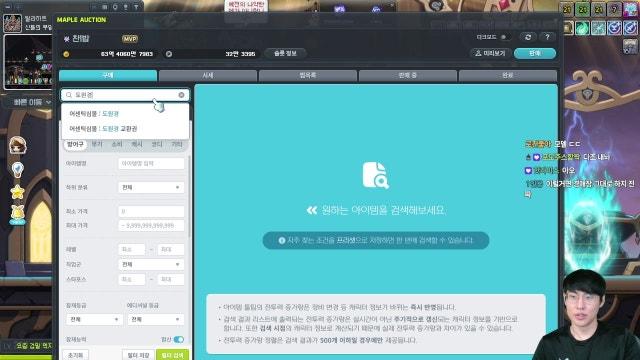Click the 최소 가격 input field
The height and width of the screenshot is (360, 640).
pyautogui.click(x=151, y=211)
